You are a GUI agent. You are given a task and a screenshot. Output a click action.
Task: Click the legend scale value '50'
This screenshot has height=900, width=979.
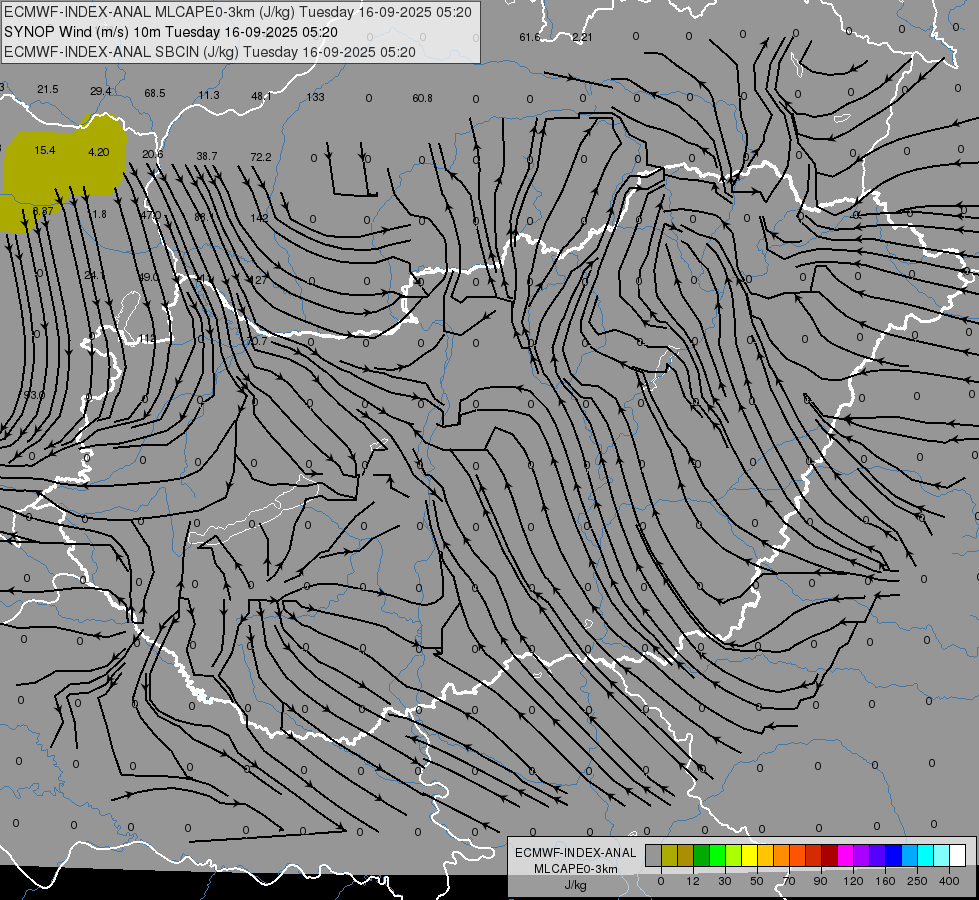tap(757, 881)
